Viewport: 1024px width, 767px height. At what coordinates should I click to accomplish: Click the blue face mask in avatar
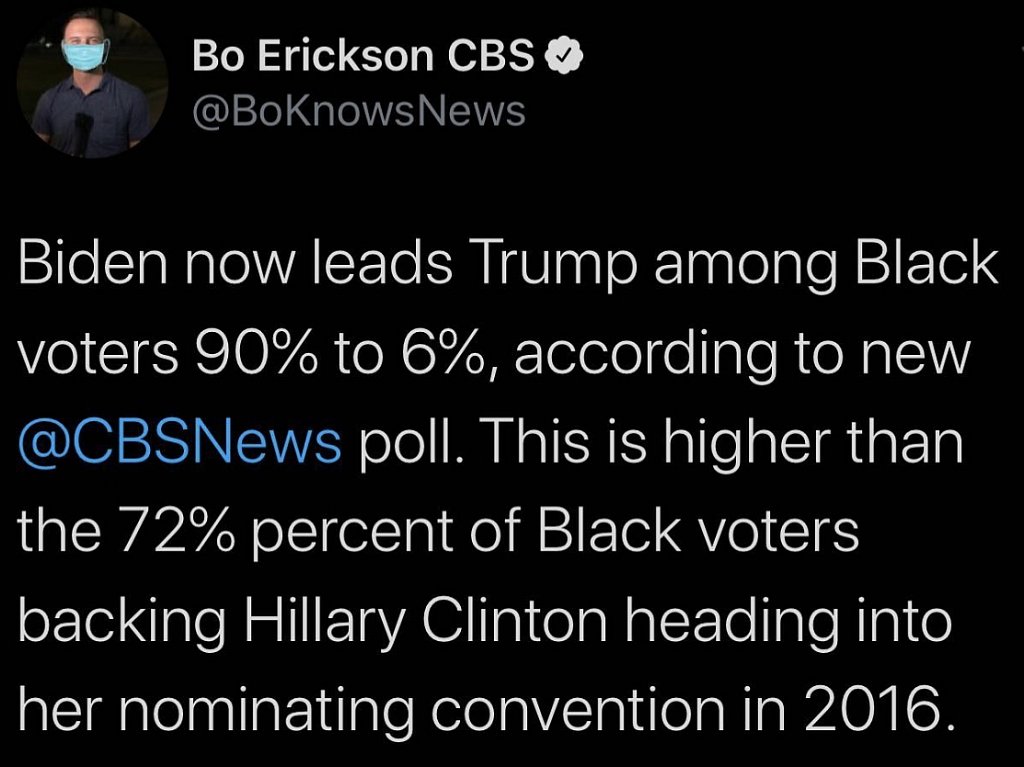85,54
